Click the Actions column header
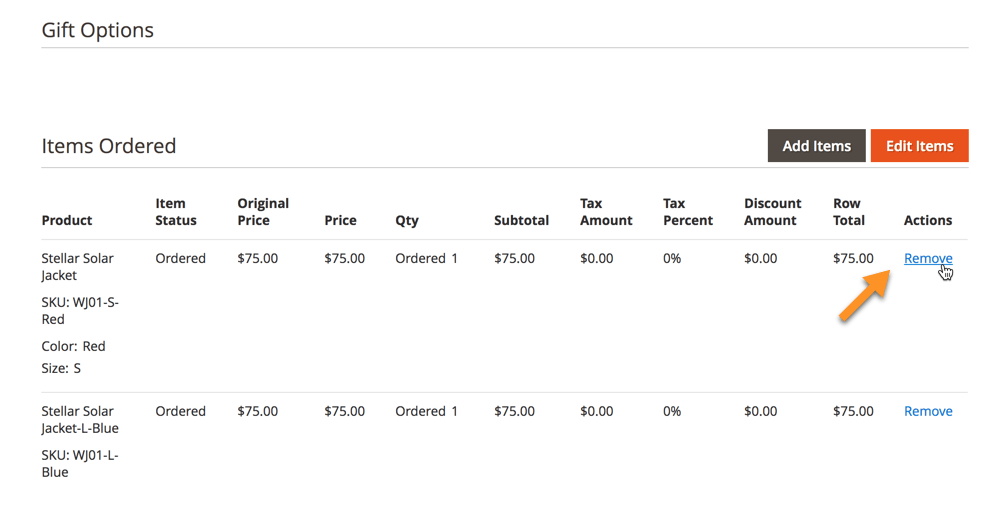Screen dimensions: 999x516 (x=927, y=220)
